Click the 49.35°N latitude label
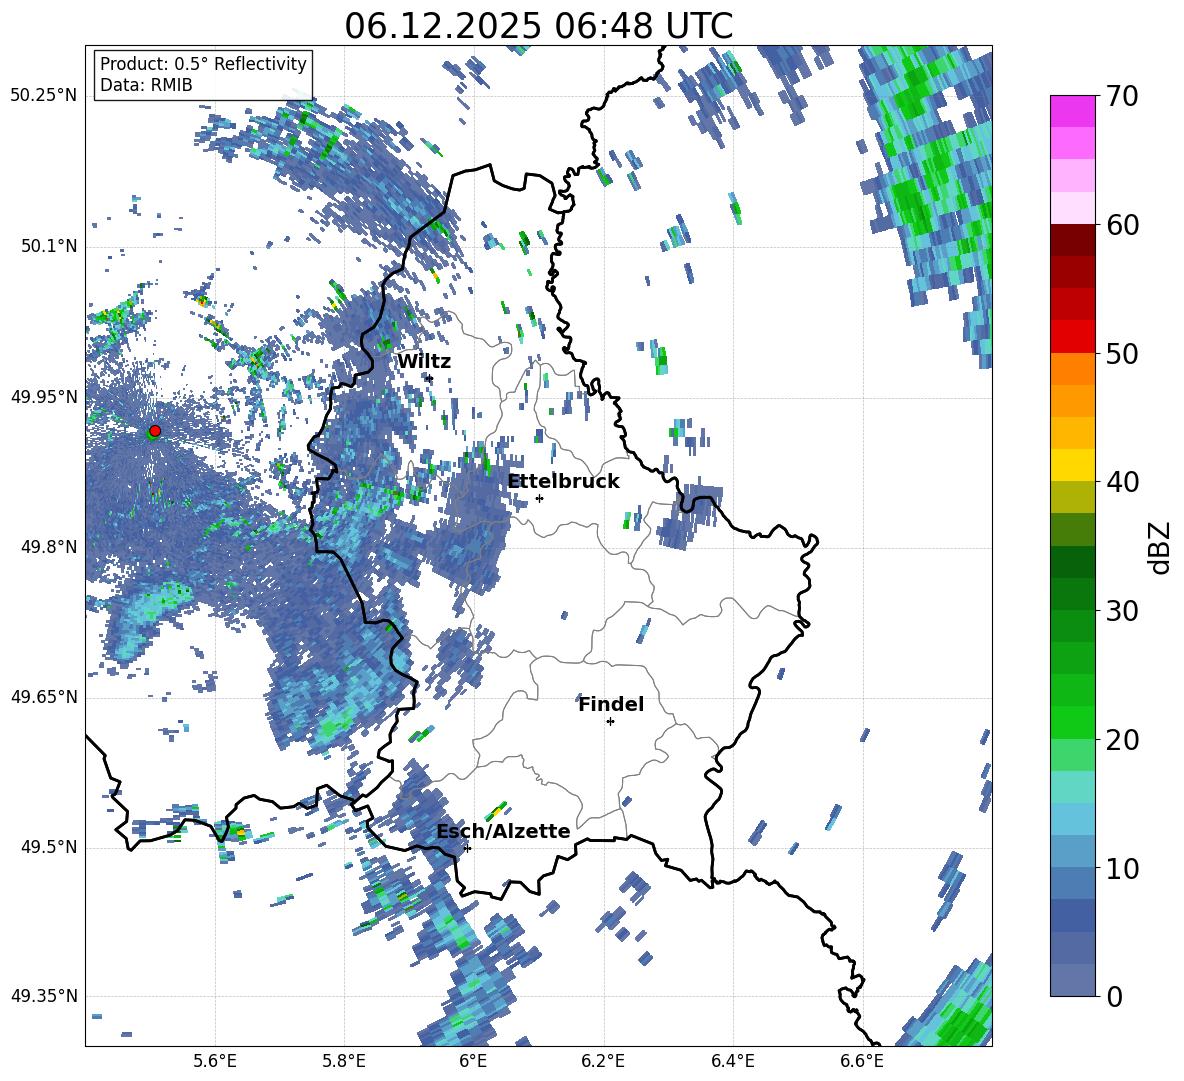Image resolution: width=1184 pixels, height=1081 pixels. pos(44,996)
